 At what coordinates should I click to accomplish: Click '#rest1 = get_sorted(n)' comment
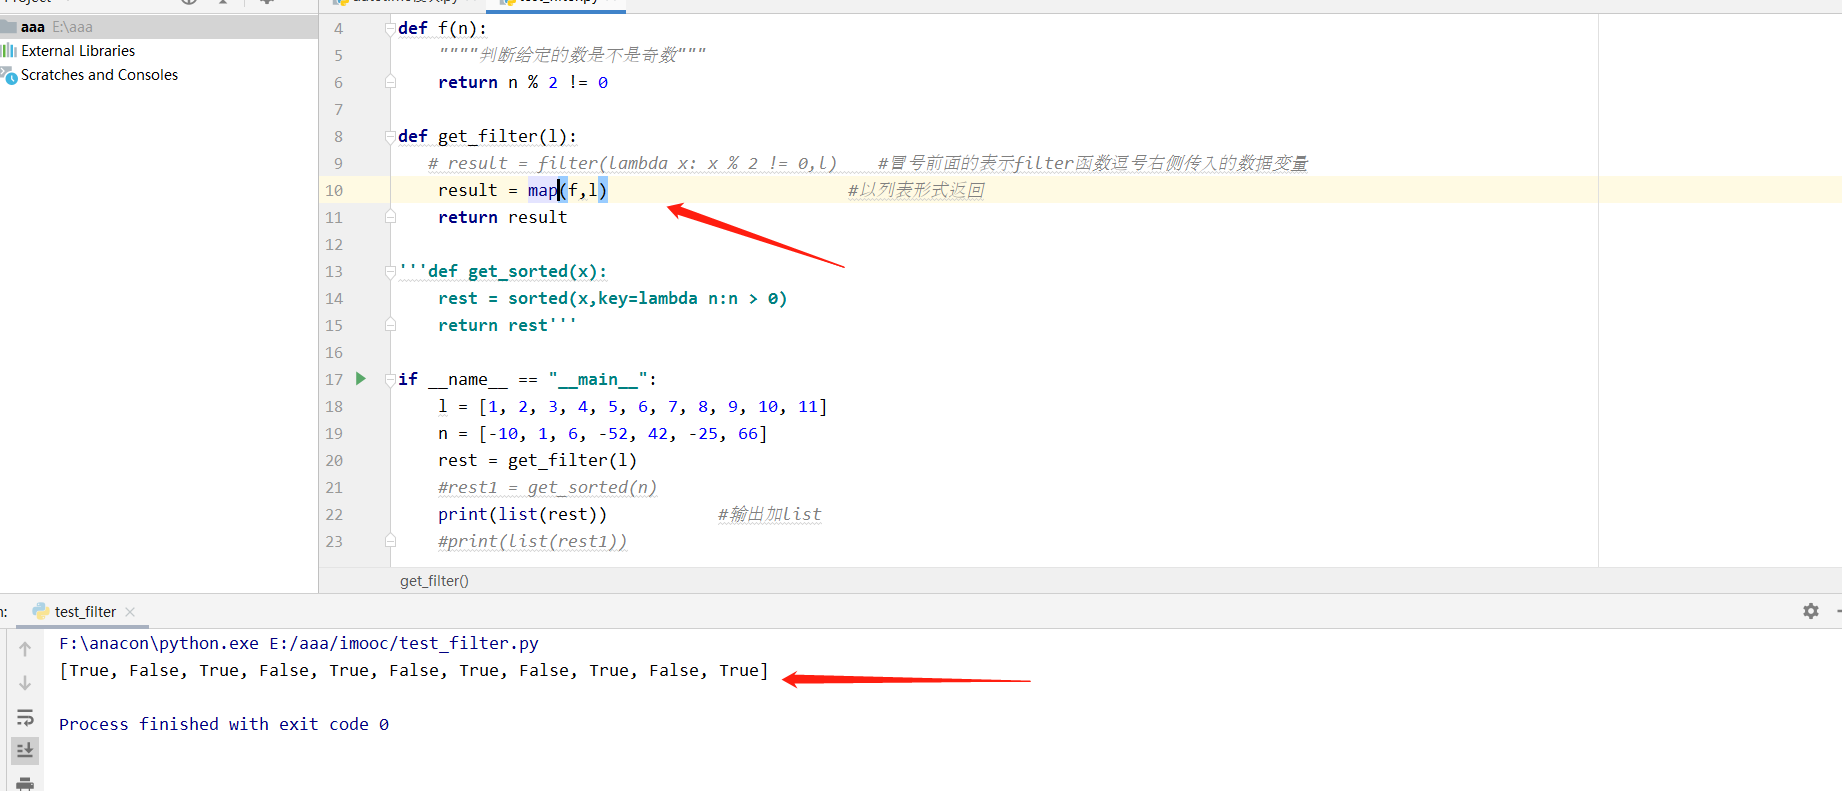(x=547, y=487)
